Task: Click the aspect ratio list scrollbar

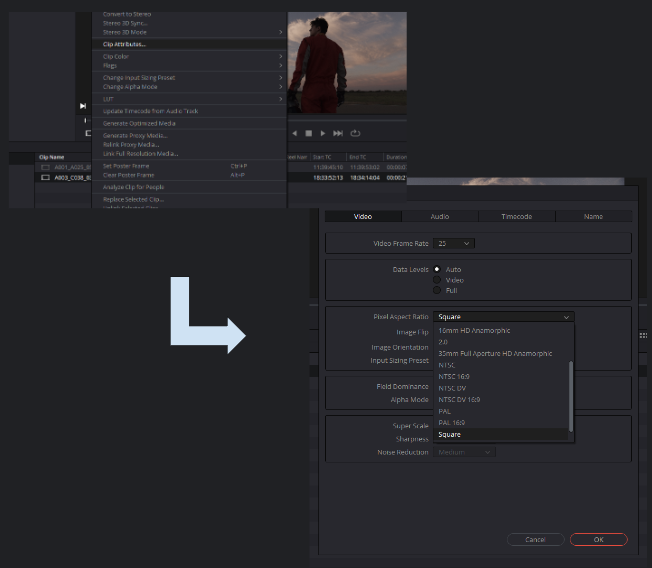Action: [572, 395]
